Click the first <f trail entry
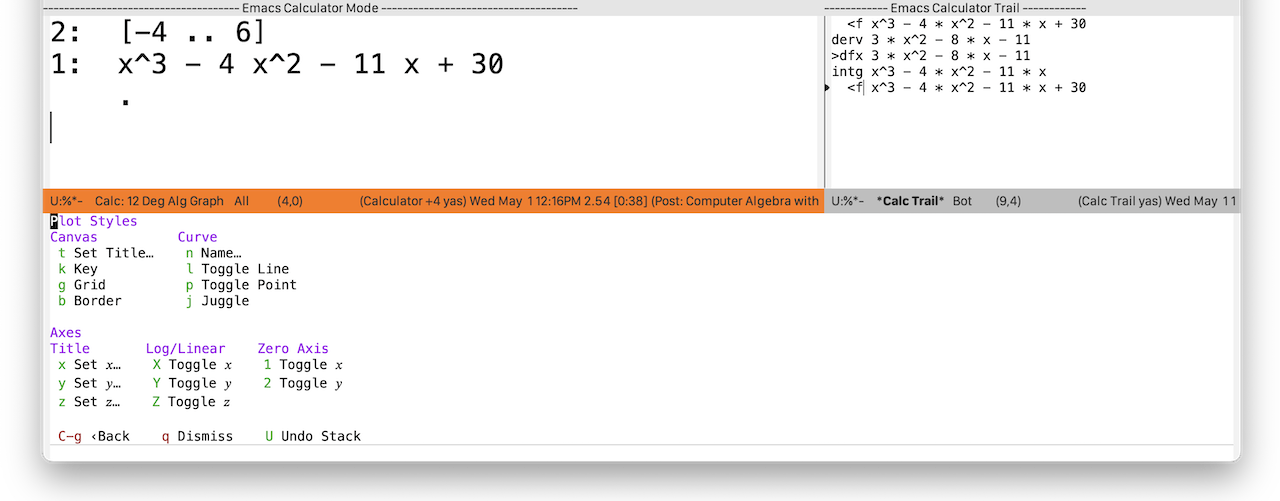The image size is (1280, 501). [x=967, y=24]
